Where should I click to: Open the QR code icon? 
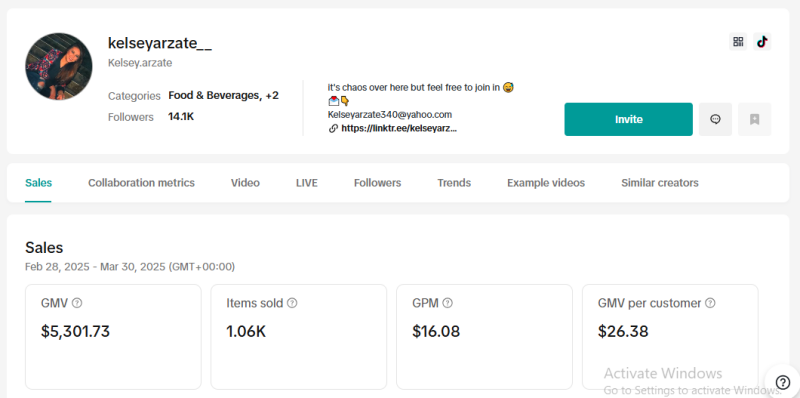(x=738, y=42)
